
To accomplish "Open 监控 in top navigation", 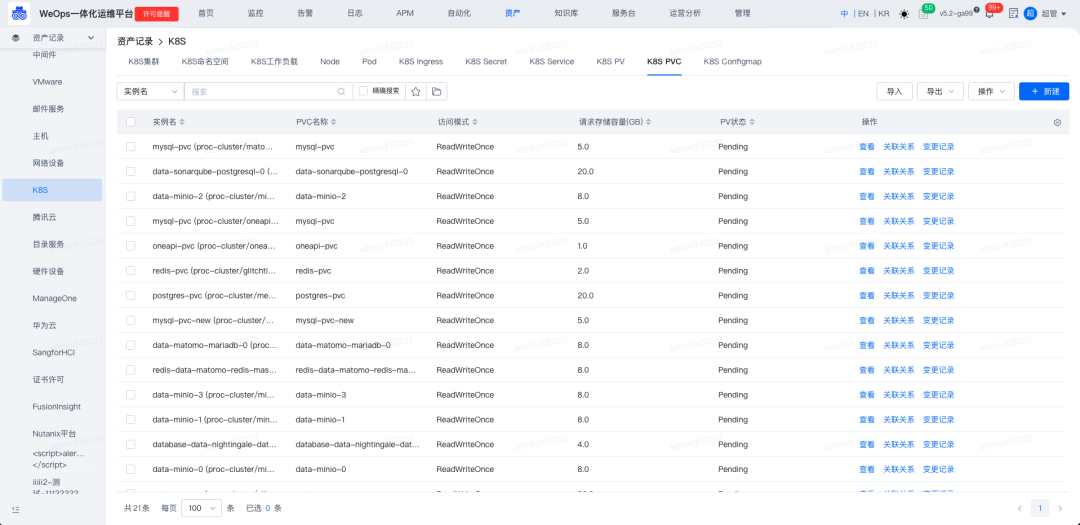I will click(x=255, y=13).
